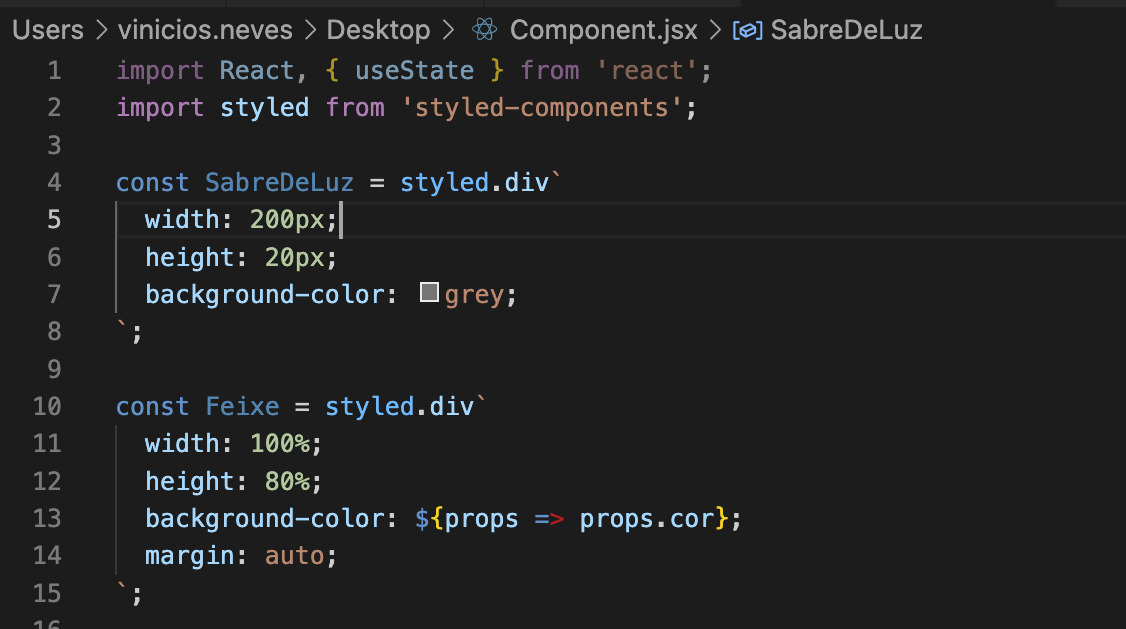1126x629 pixels.
Task: Click the React file icon in breadcrumb
Action: tap(485, 29)
